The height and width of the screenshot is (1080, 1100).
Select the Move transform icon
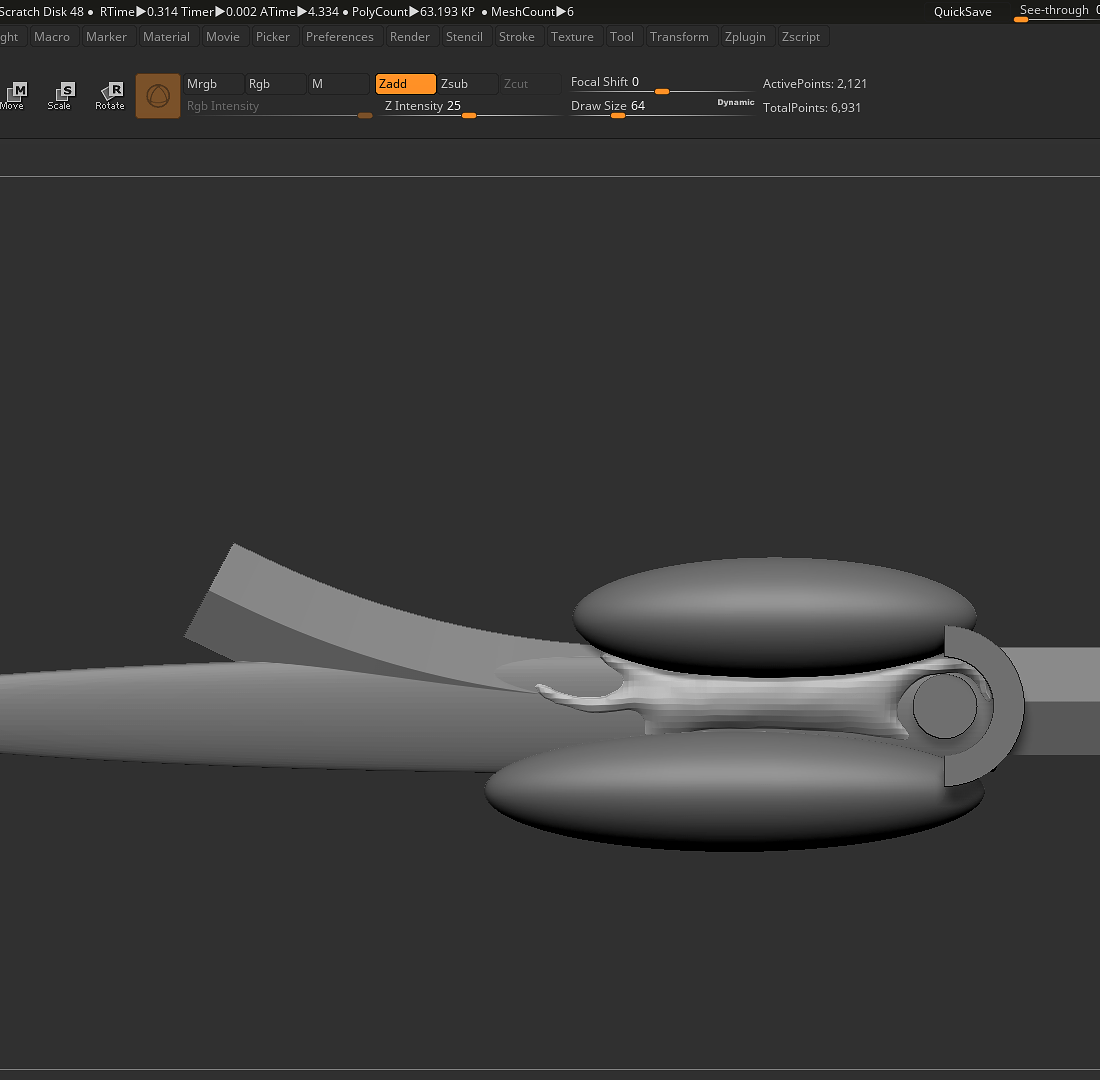click(x=13, y=95)
